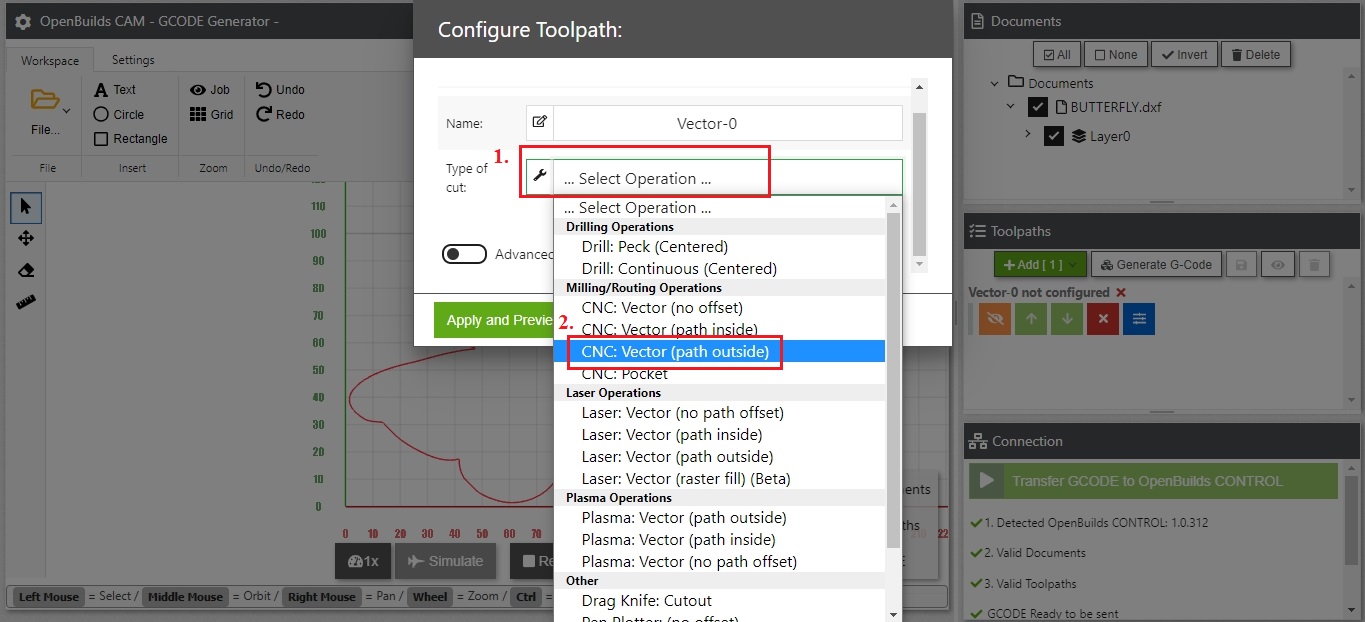The height and width of the screenshot is (622, 1365).
Task: Uncheck the Layer0 checkbox
Action: point(1054,136)
